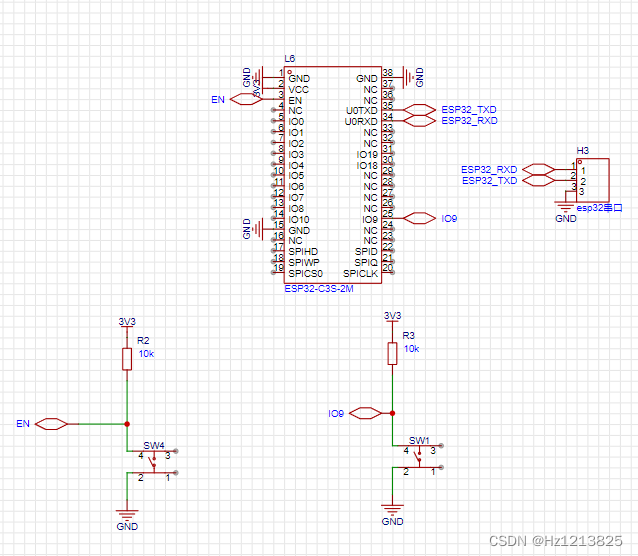Image resolution: width=638 pixels, height=556 pixels.
Task: Click the ESP32_TXD net port at pin 35
Action: coord(420,110)
